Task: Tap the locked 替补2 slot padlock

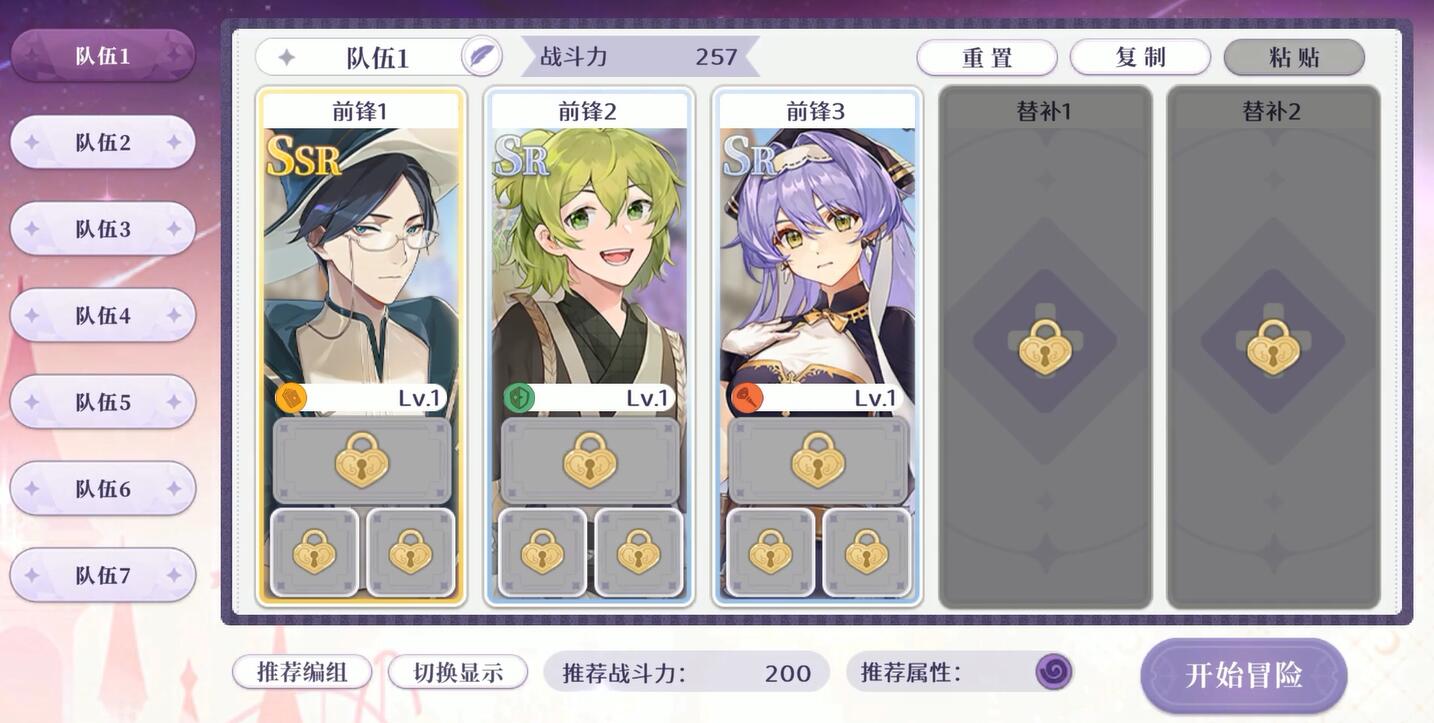Action: [x=1273, y=347]
